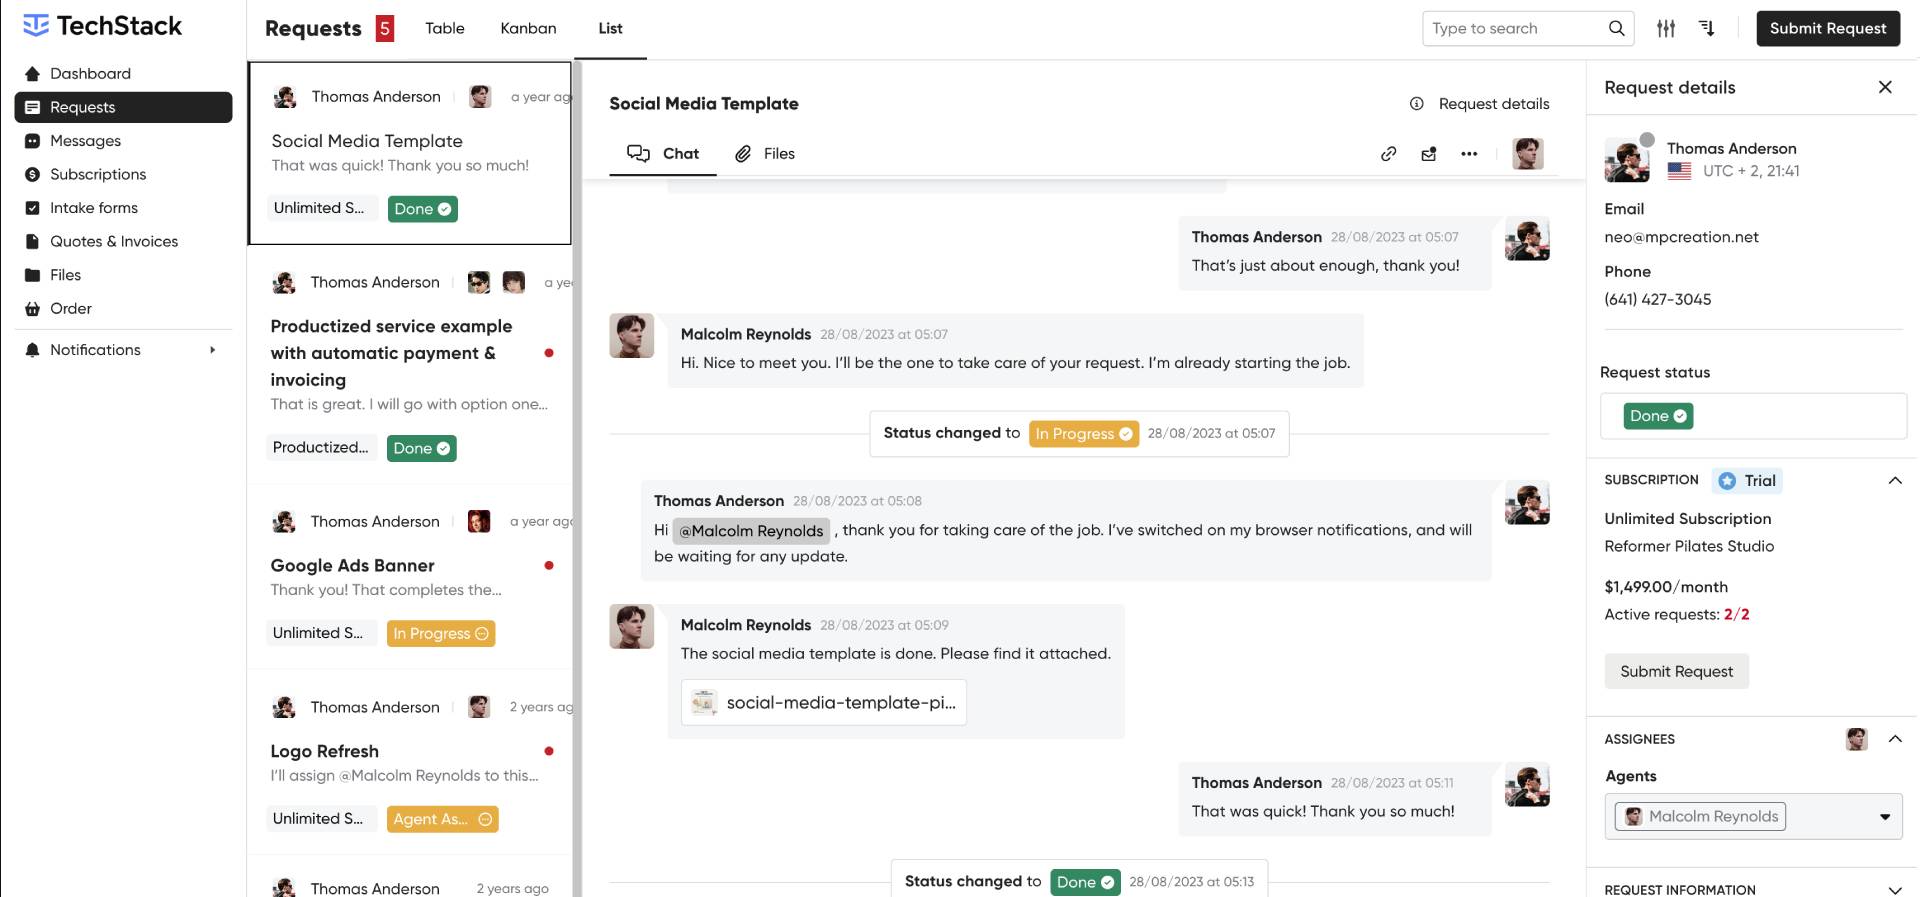Click the search magnifier icon
This screenshot has width=1920, height=897.
1616,28
